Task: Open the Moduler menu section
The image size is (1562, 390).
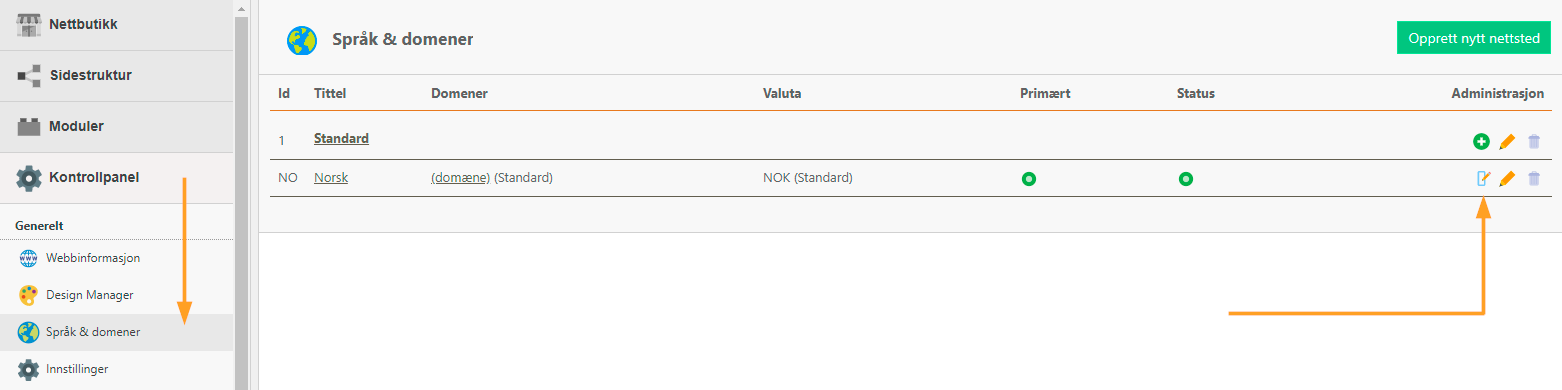Action: pyautogui.click(x=116, y=126)
